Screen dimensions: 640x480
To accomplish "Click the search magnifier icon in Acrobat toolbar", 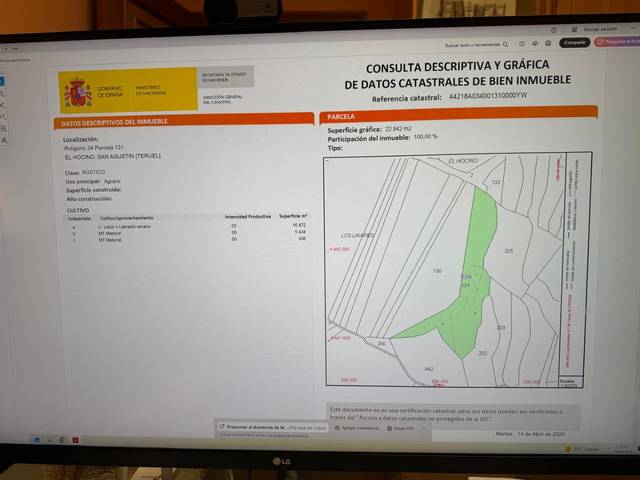I will (x=505, y=44).
